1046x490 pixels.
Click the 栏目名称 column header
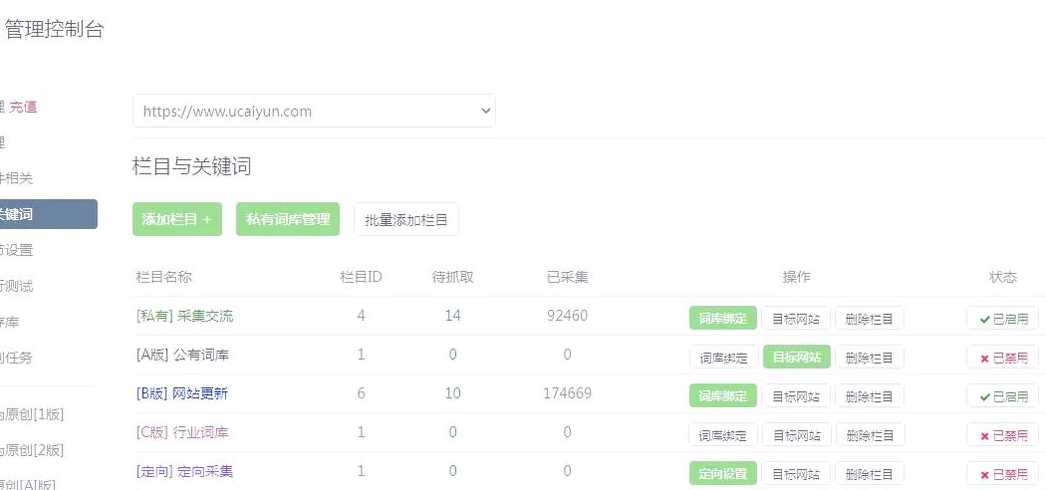(163, 277)
